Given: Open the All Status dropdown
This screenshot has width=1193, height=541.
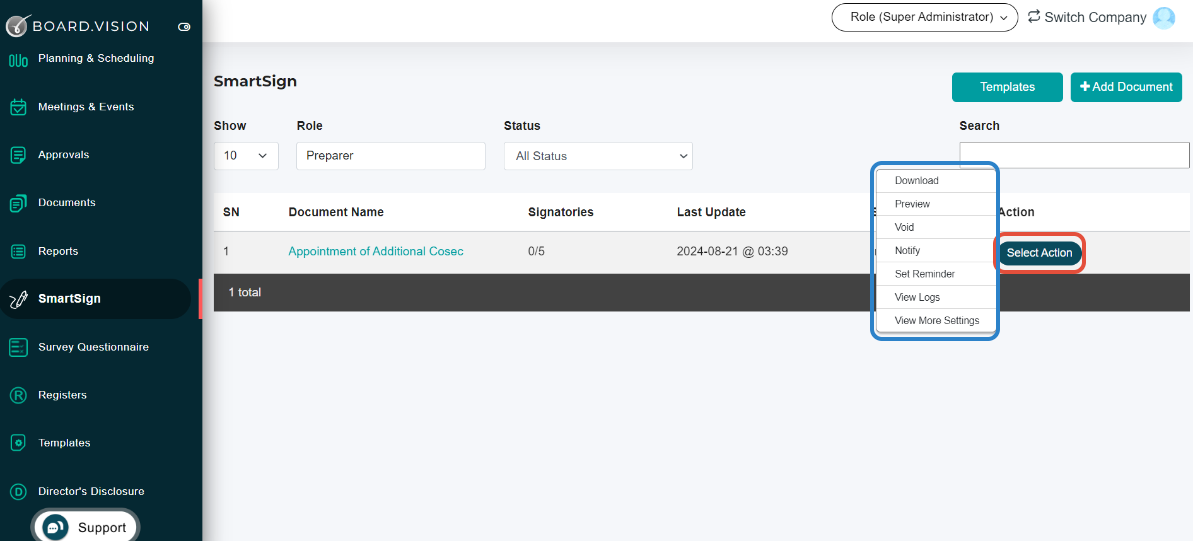Looking at the screenshot, I should point(598,155).
